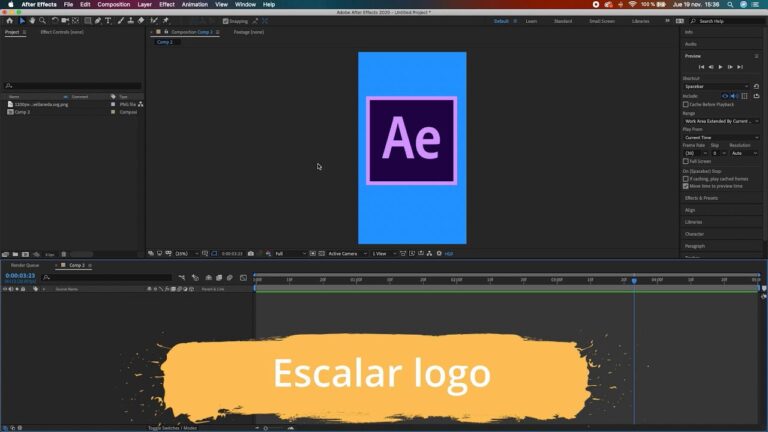Toggle the Snapping checkbox
Image resolution: width=768 pixels, height=432 pixels.
(226, 21)
